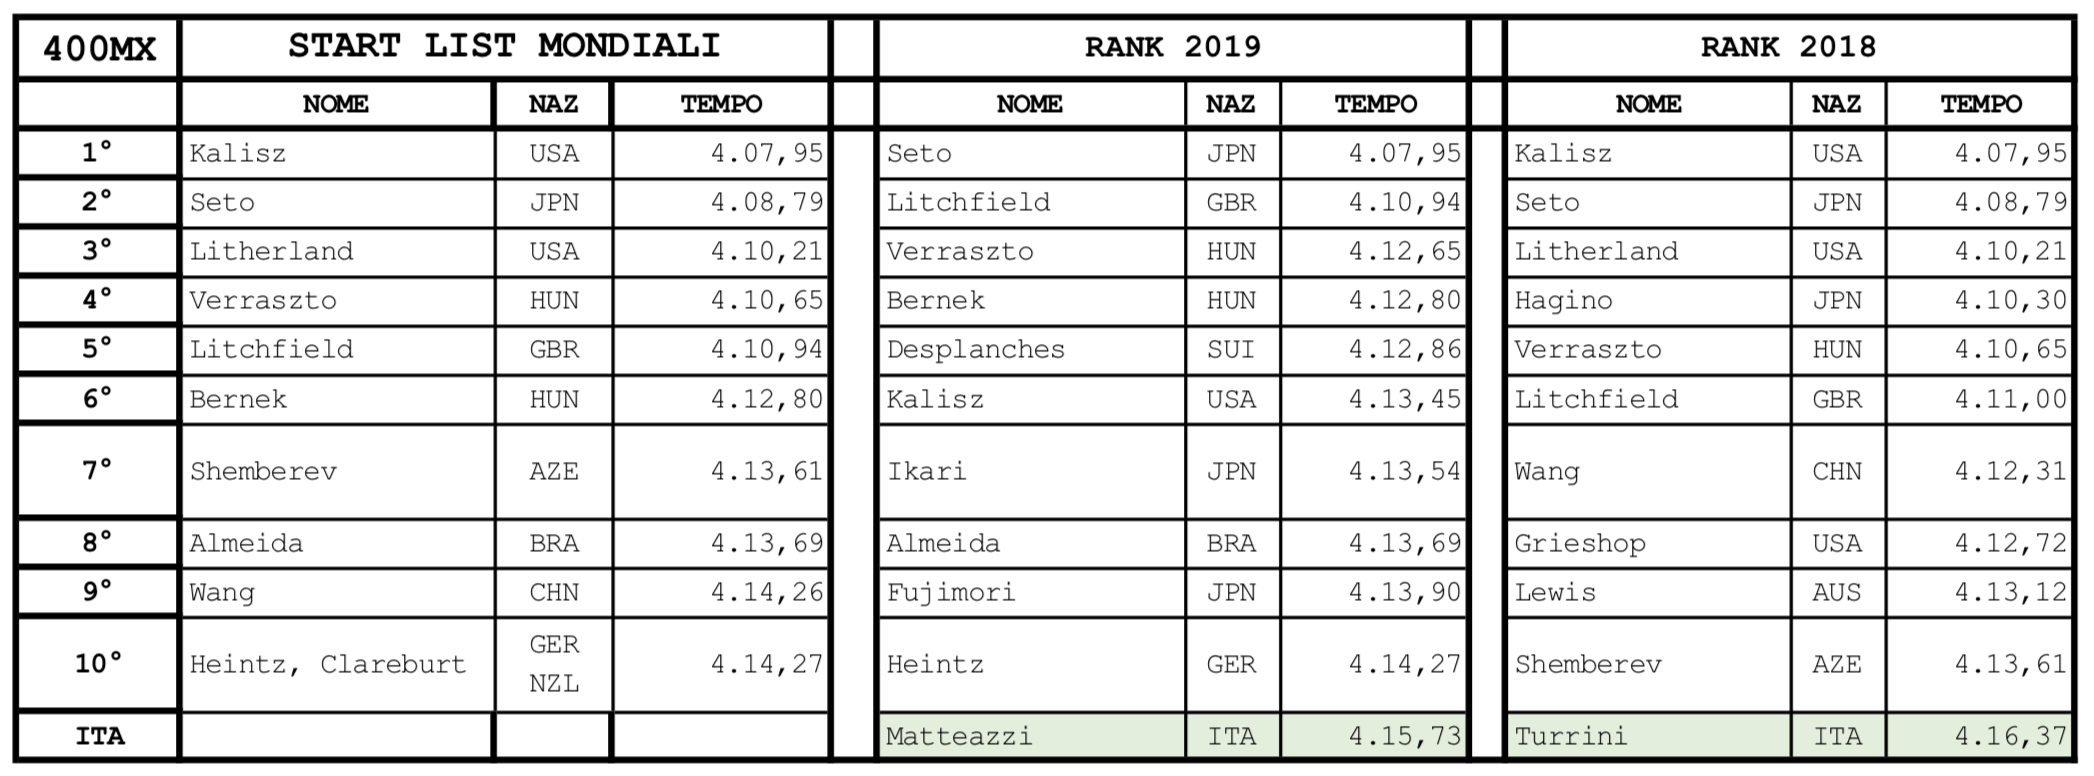Select the AZE cell in start list
Viewport: 2094px width, 776px height.
click(x=553, y=471)
